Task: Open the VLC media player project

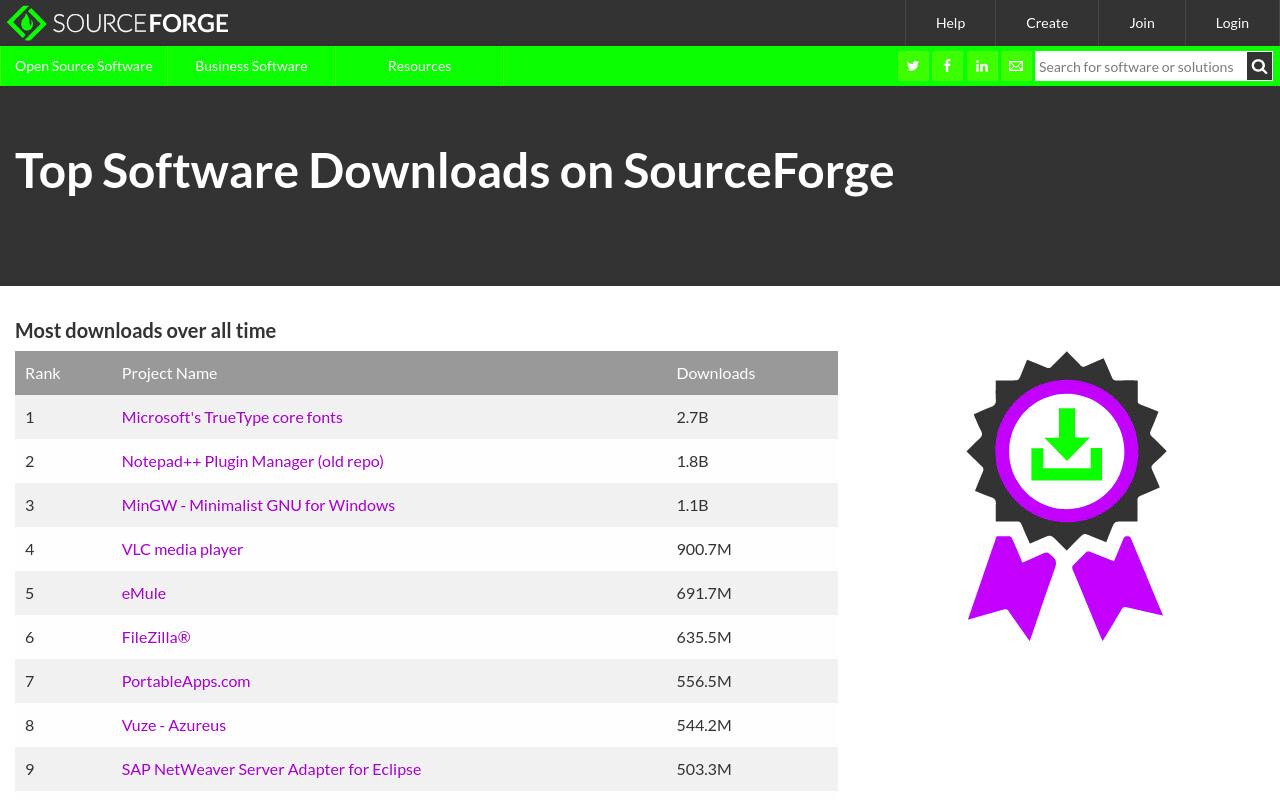Action: 182,549
